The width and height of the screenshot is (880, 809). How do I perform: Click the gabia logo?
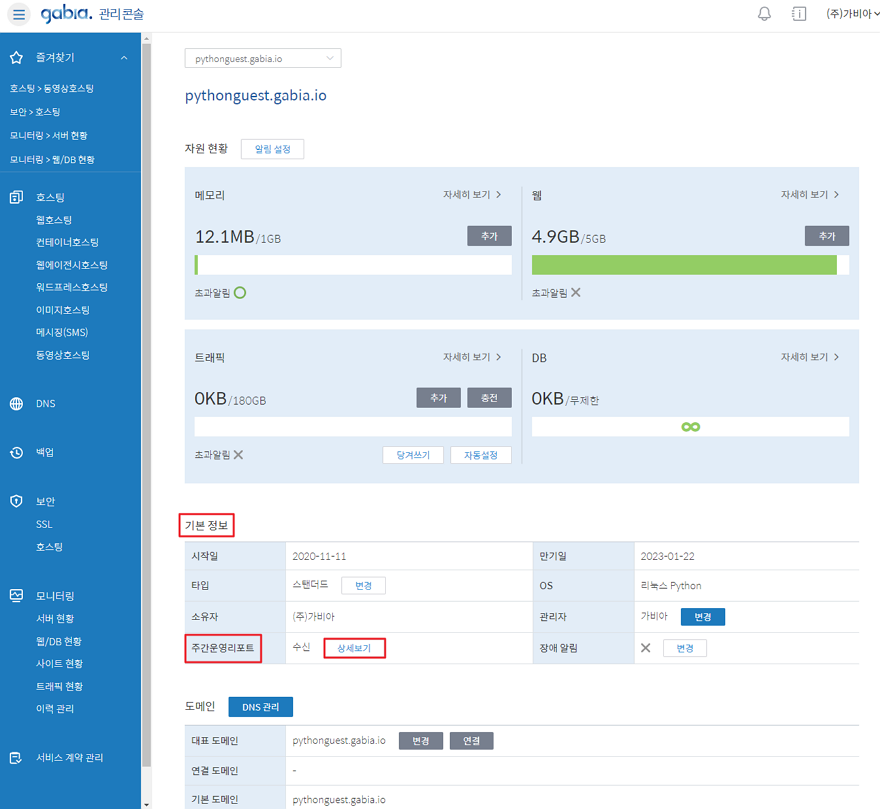66,13
